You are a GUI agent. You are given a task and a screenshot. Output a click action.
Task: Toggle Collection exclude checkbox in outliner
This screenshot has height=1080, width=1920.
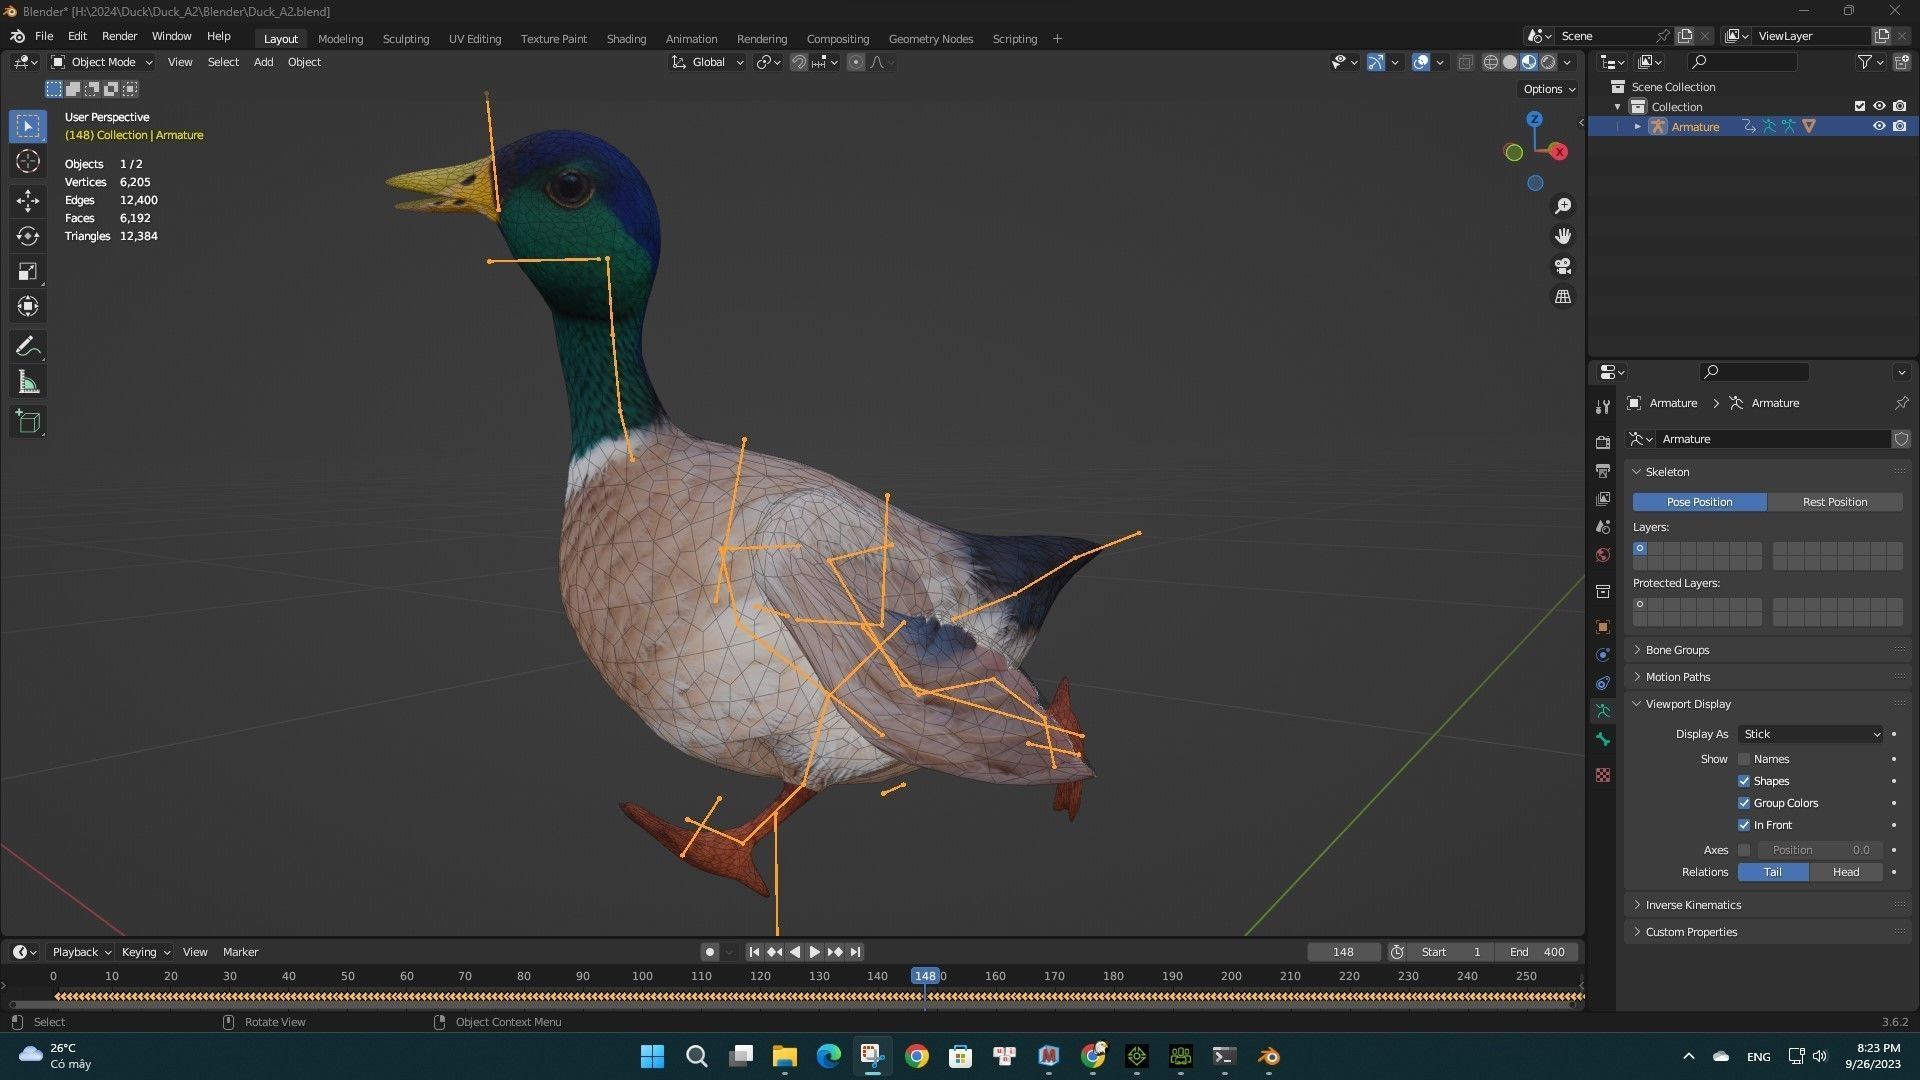click(1860, 106)
